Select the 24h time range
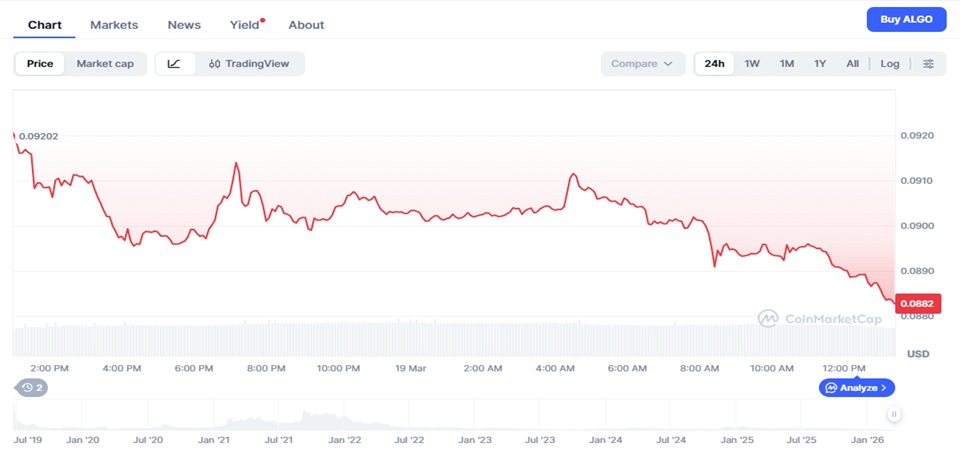 tap(714, 64)
